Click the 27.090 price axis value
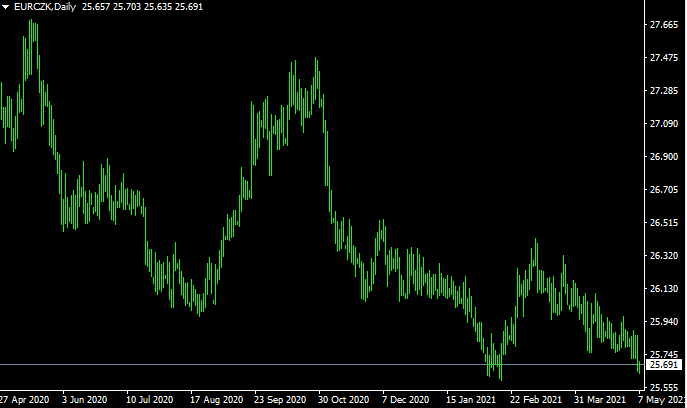Viewport: 687px width, 408px height. pyautogui.click(x=664, y=124)
